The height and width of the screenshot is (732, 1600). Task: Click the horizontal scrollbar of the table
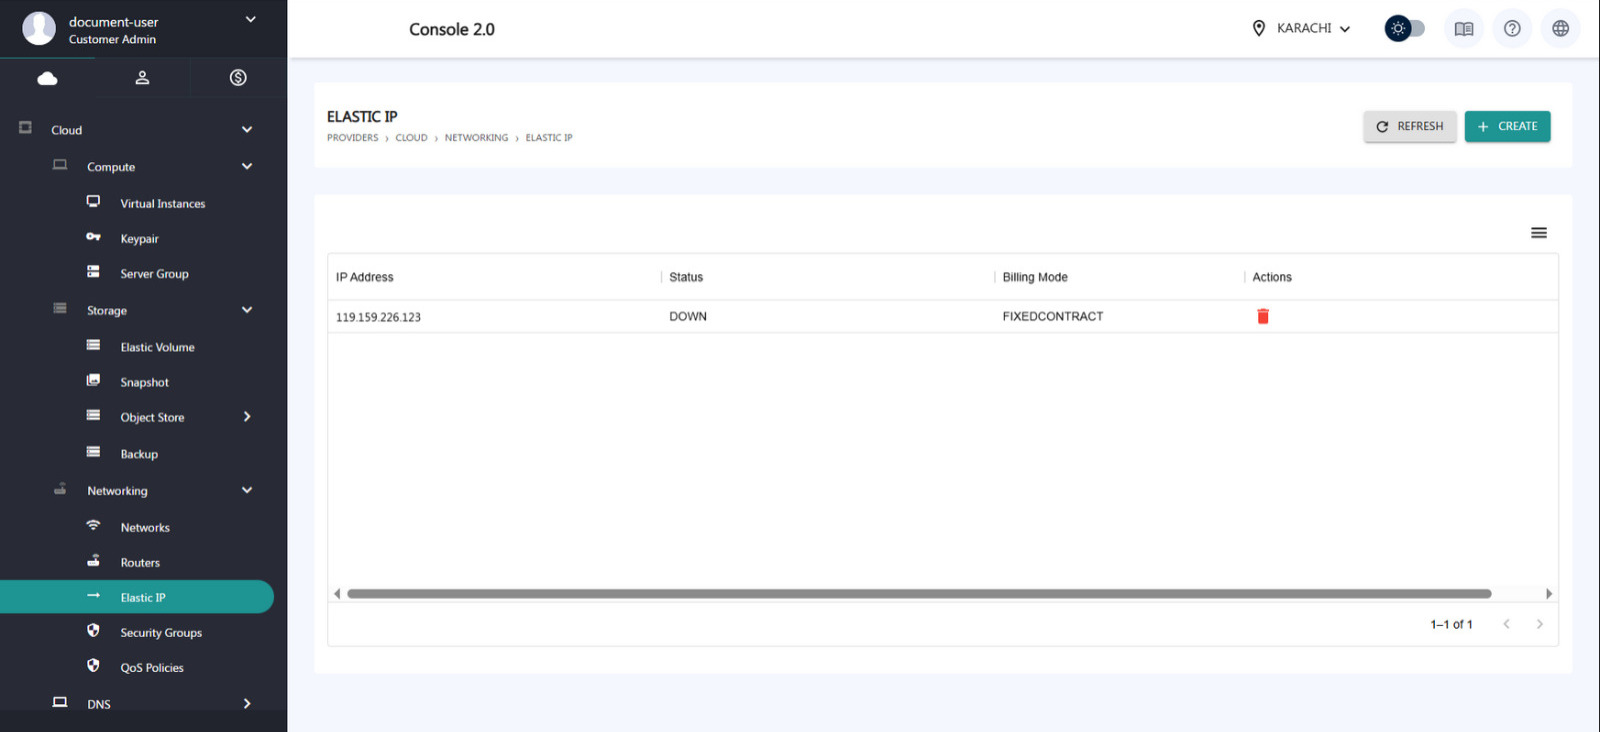(918, 594)
